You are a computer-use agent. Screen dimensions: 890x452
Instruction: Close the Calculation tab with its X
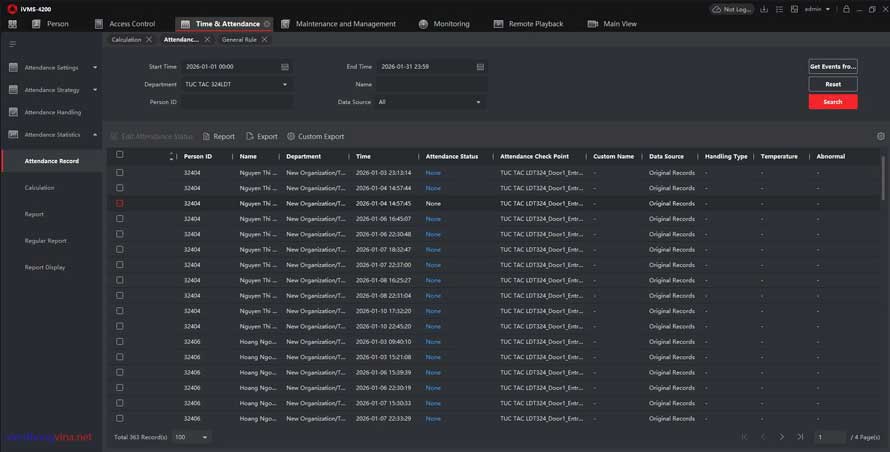[149, 40]
